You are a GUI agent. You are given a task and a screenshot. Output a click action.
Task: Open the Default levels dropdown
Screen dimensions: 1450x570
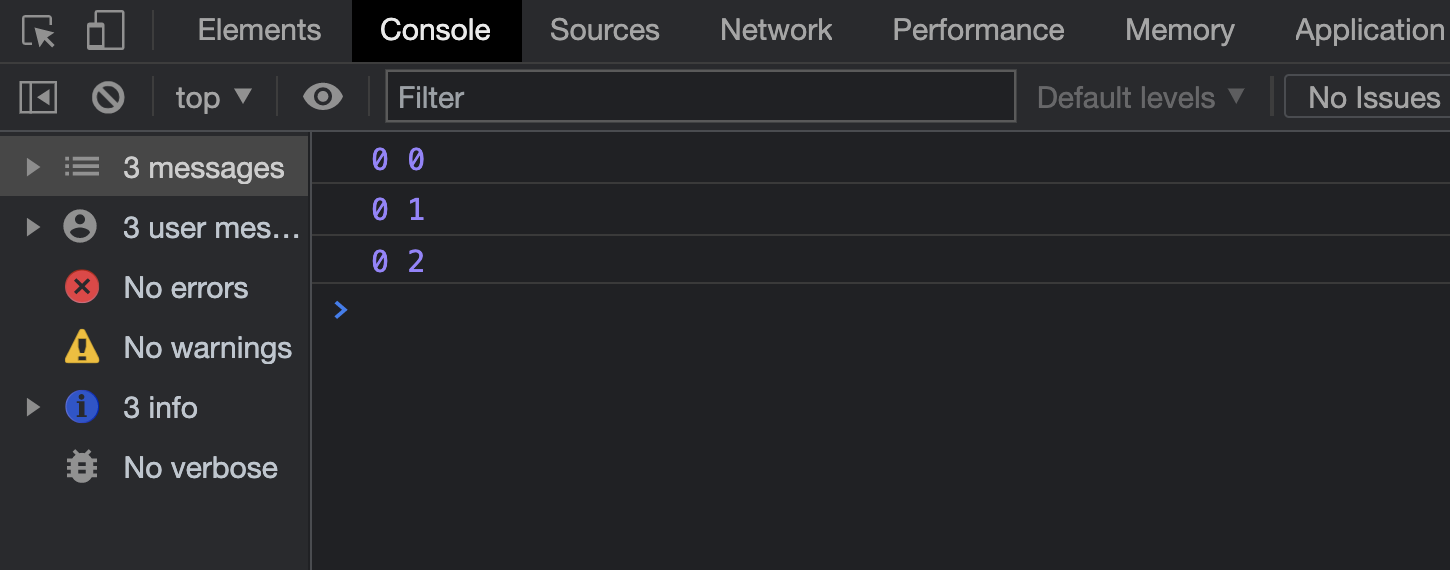click(x=1140, y=97)
